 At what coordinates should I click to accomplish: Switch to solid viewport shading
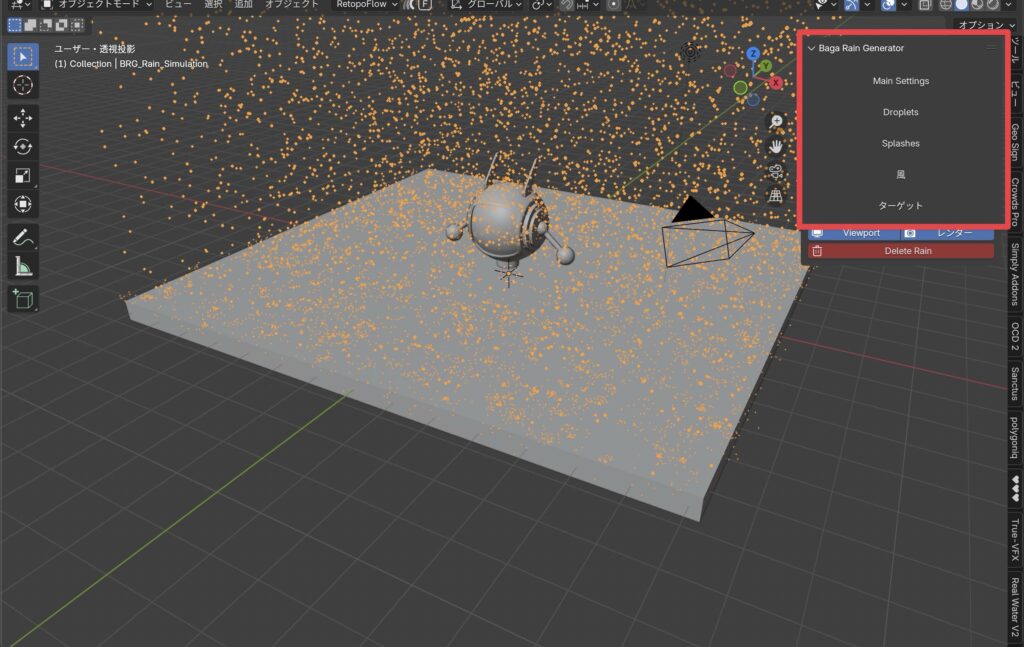pyautogui.click(x=961, y=5)
